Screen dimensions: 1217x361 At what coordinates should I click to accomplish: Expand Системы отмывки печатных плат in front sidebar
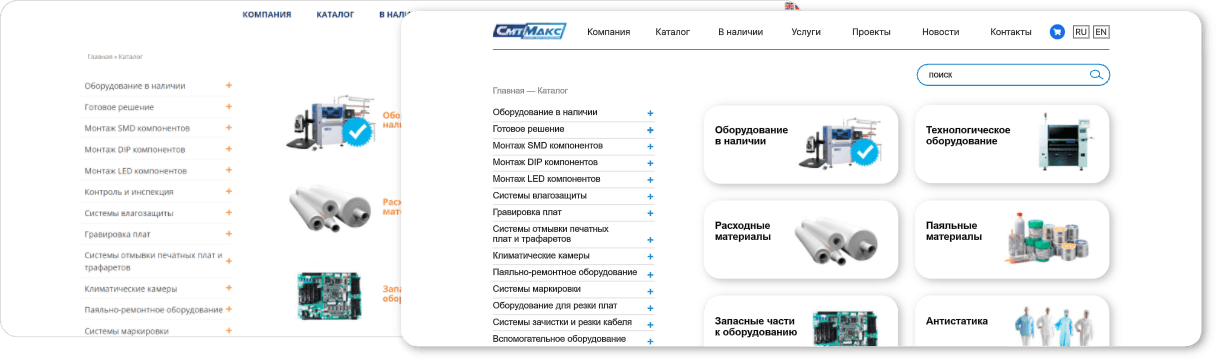coord(650,240)
